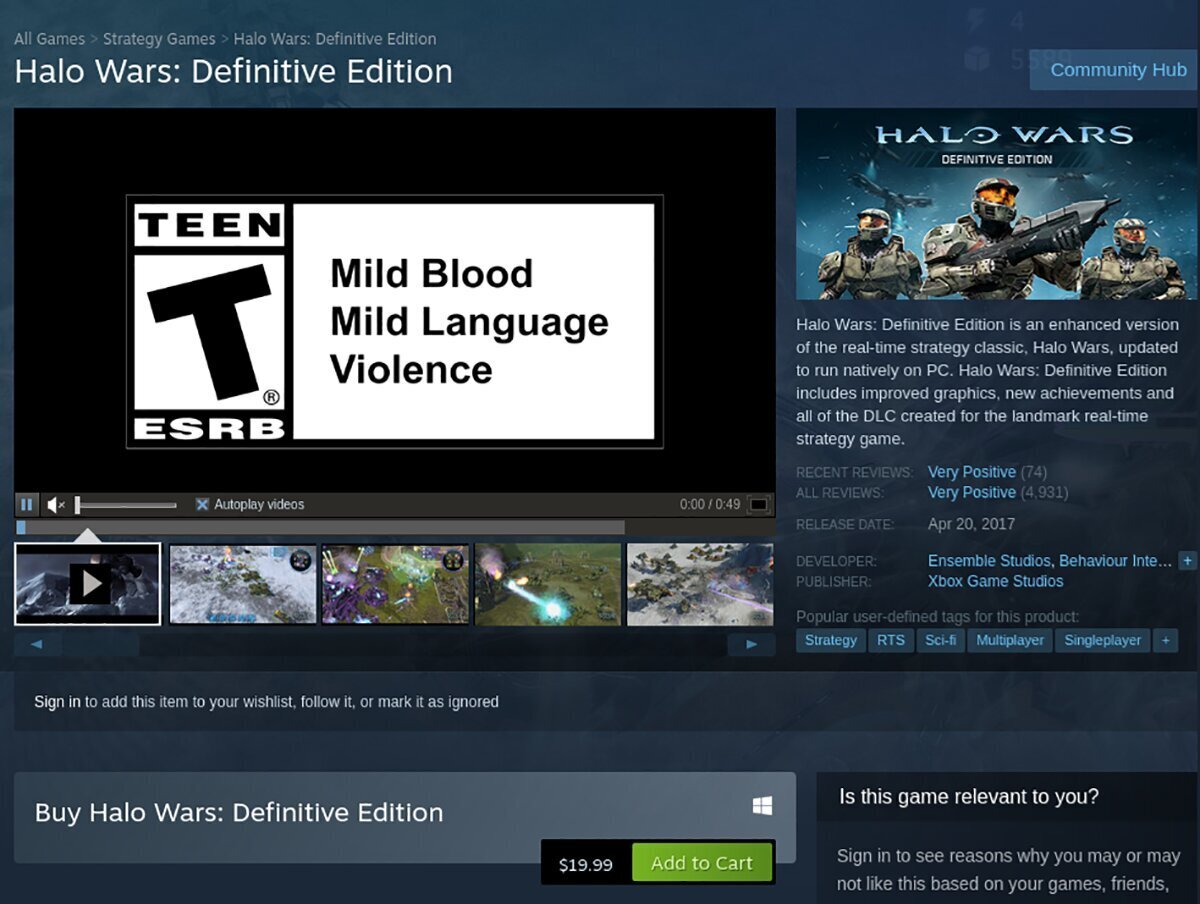Open developer Ensemble Studios link
Image resolution: width=1200 pixels, height=904 pixels.
pyautogui.click(x=989, y=561)
